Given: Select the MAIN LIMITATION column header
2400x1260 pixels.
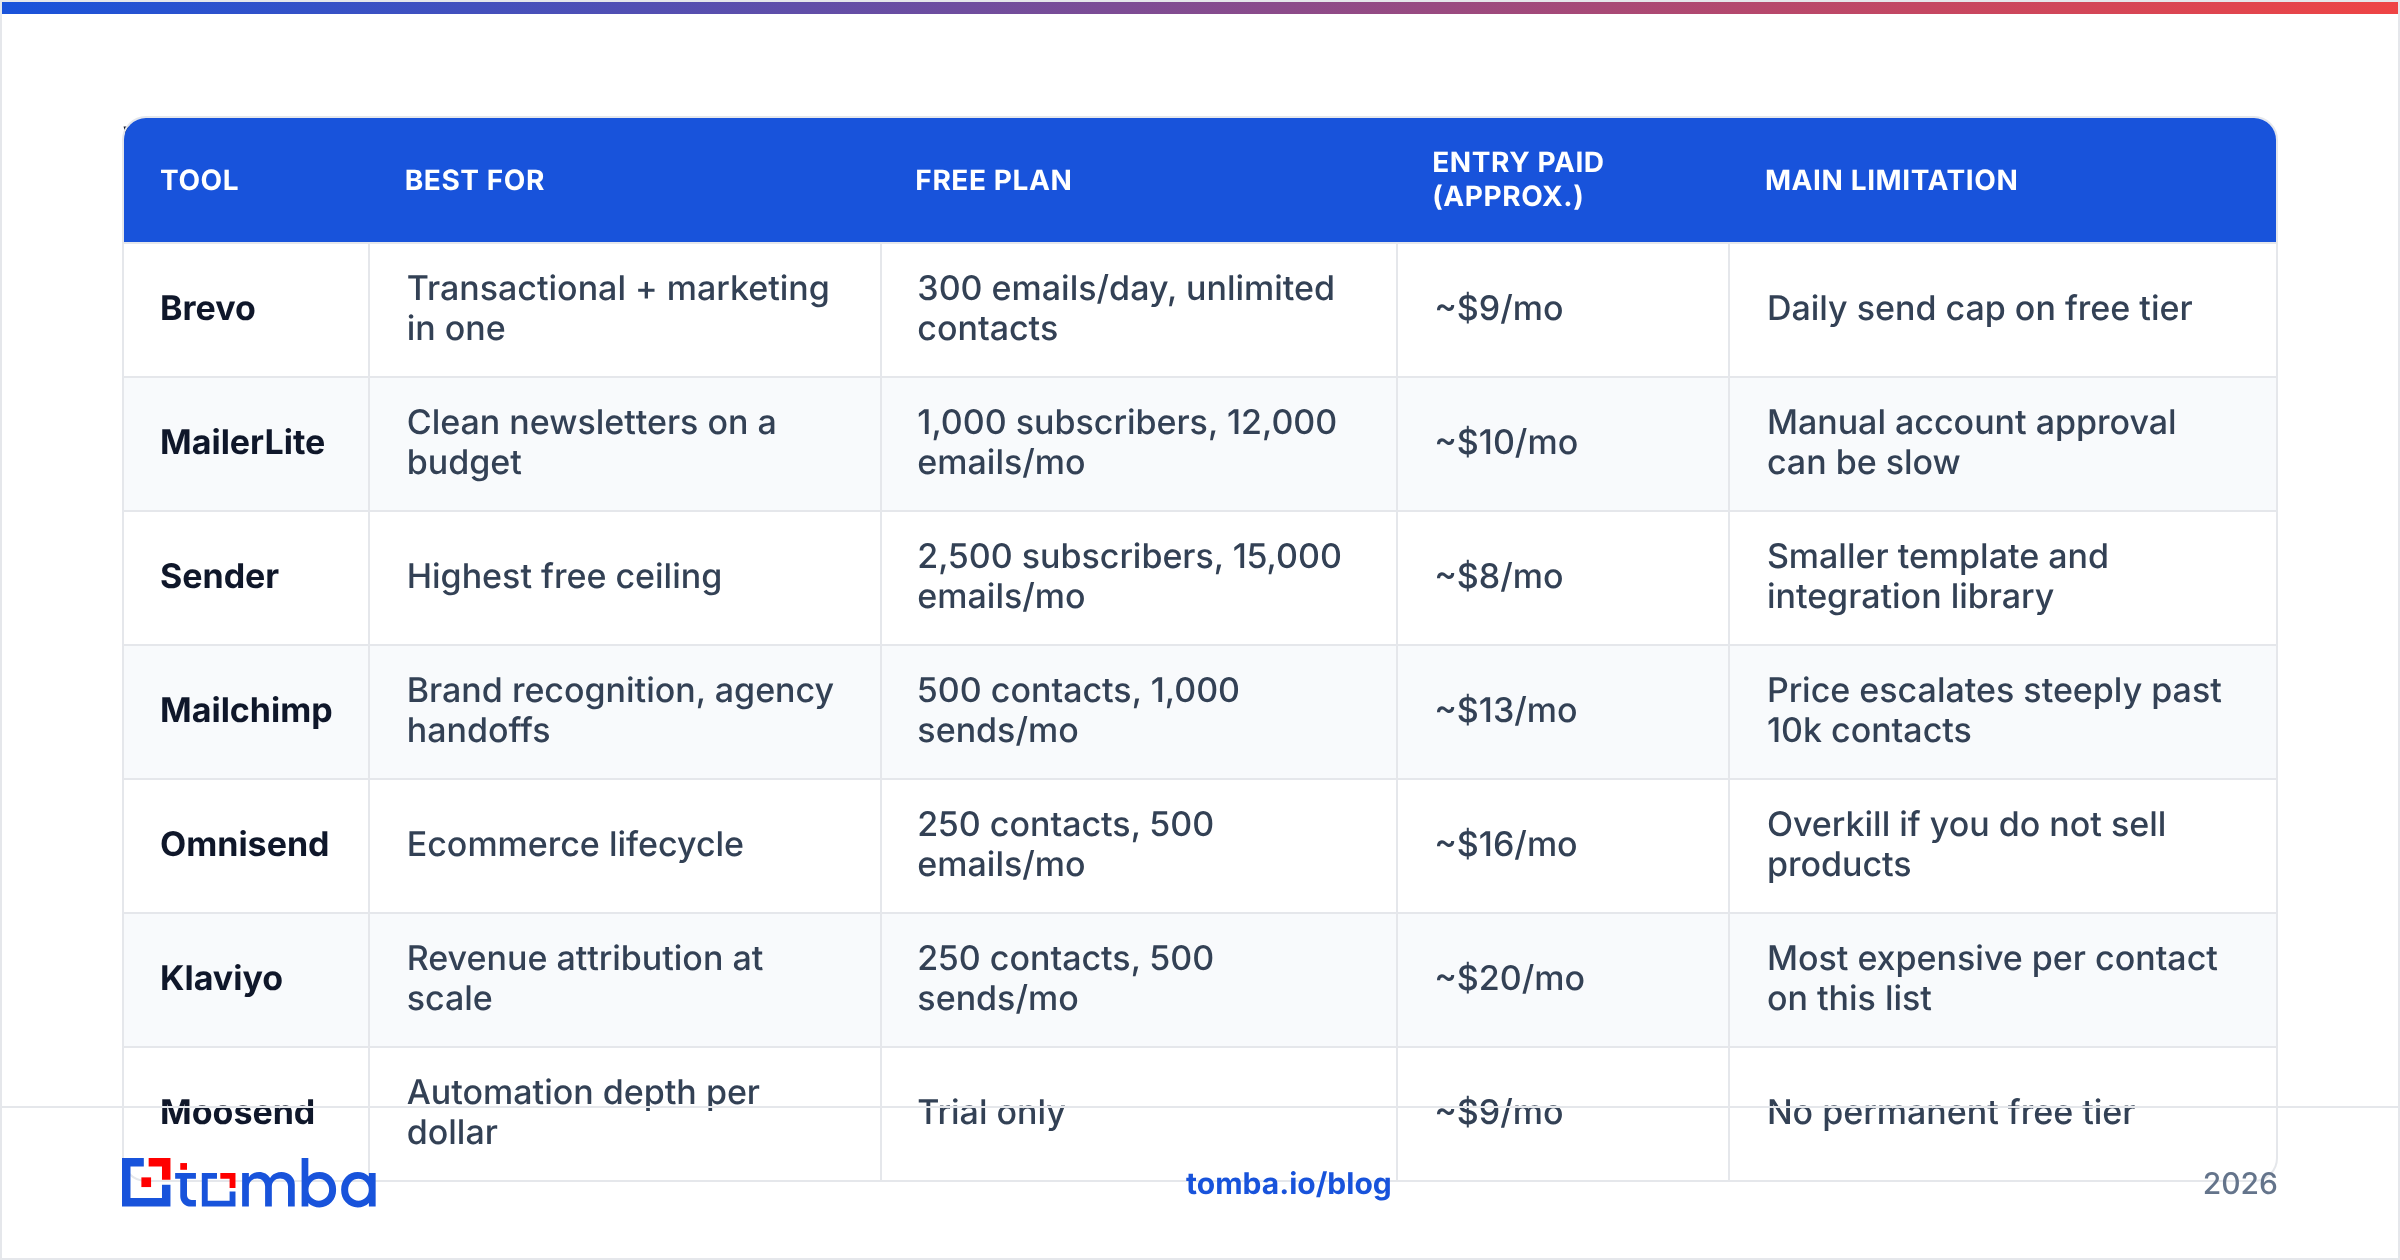Looking at the screenshot, I should [1891, 180].
